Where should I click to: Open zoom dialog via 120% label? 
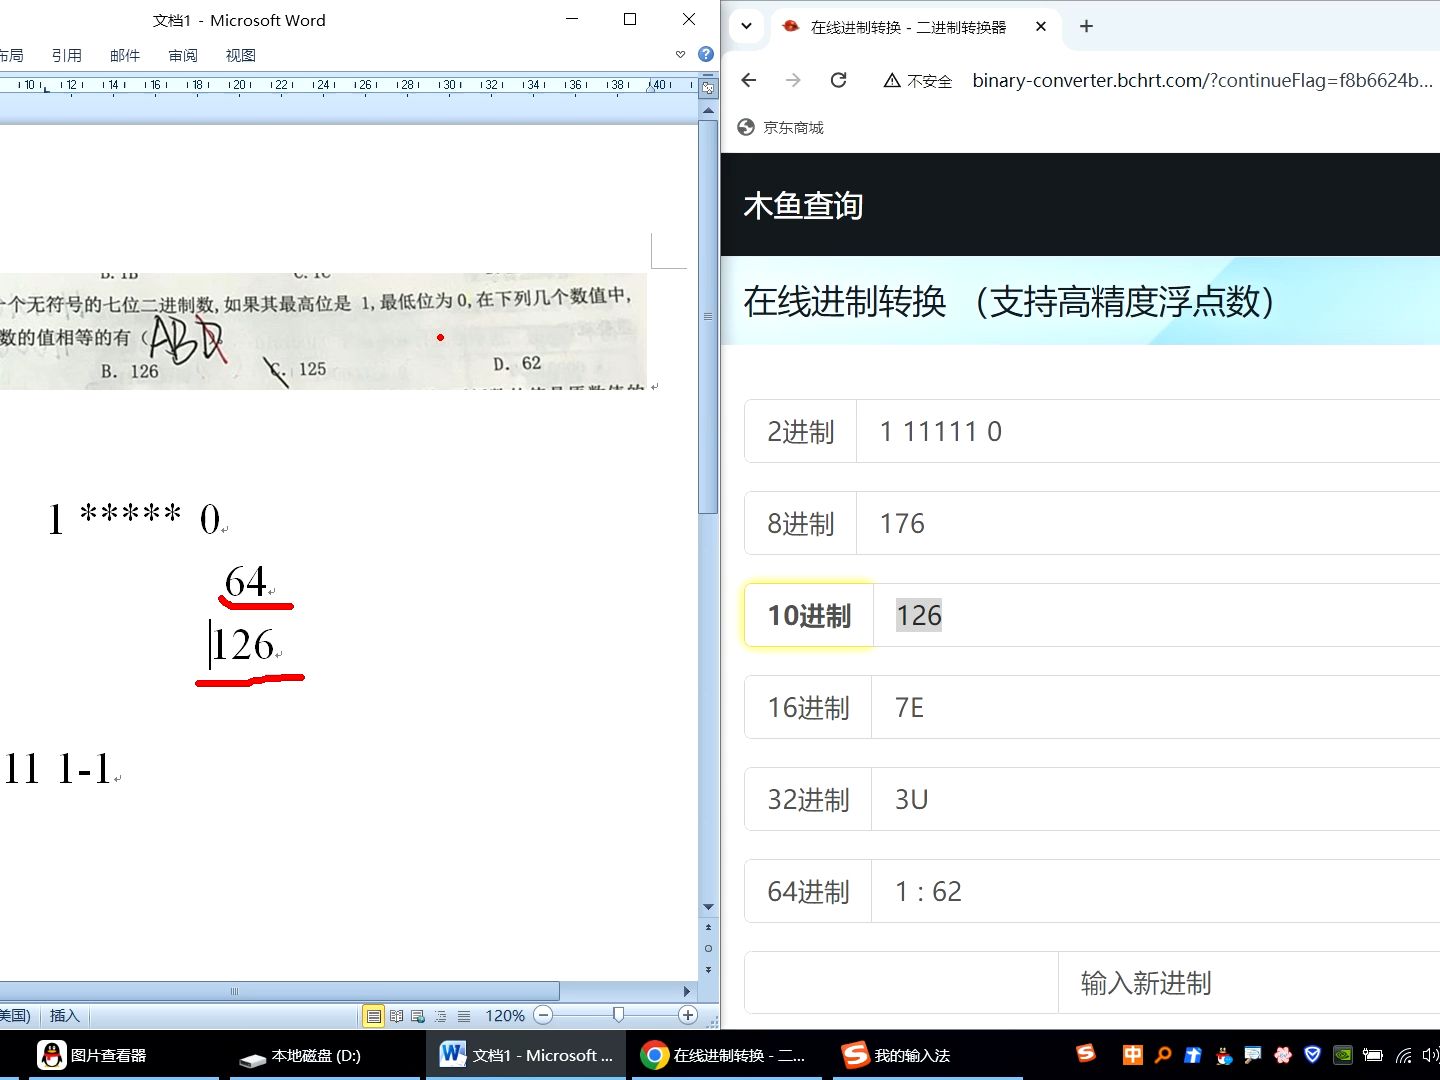coord(505,1016)
